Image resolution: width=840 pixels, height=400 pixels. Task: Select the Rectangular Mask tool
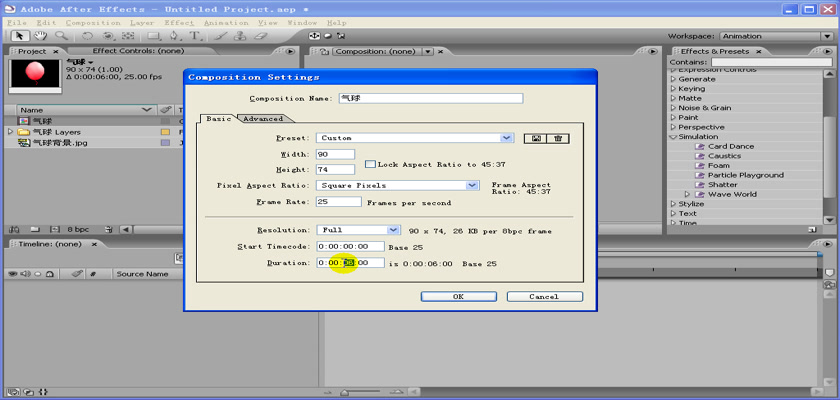[154, 36]
